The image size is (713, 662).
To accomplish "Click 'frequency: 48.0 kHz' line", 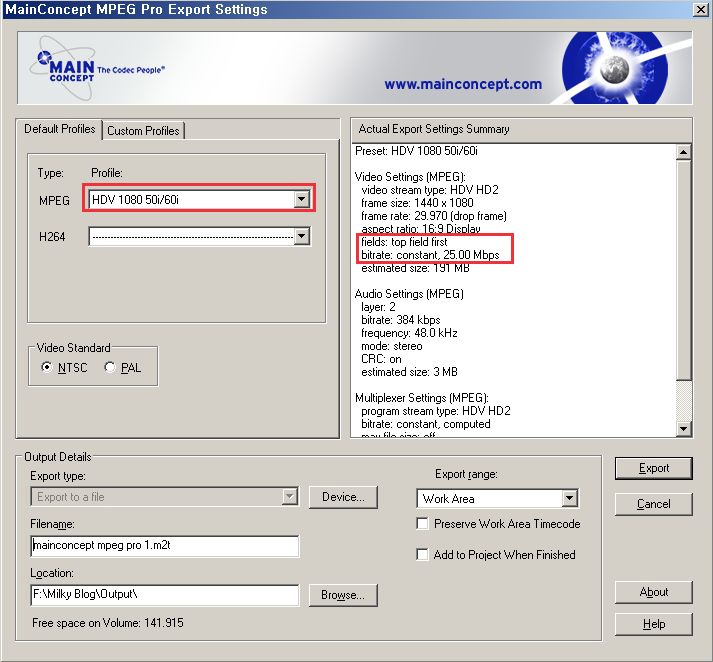I will coord(409,333).
